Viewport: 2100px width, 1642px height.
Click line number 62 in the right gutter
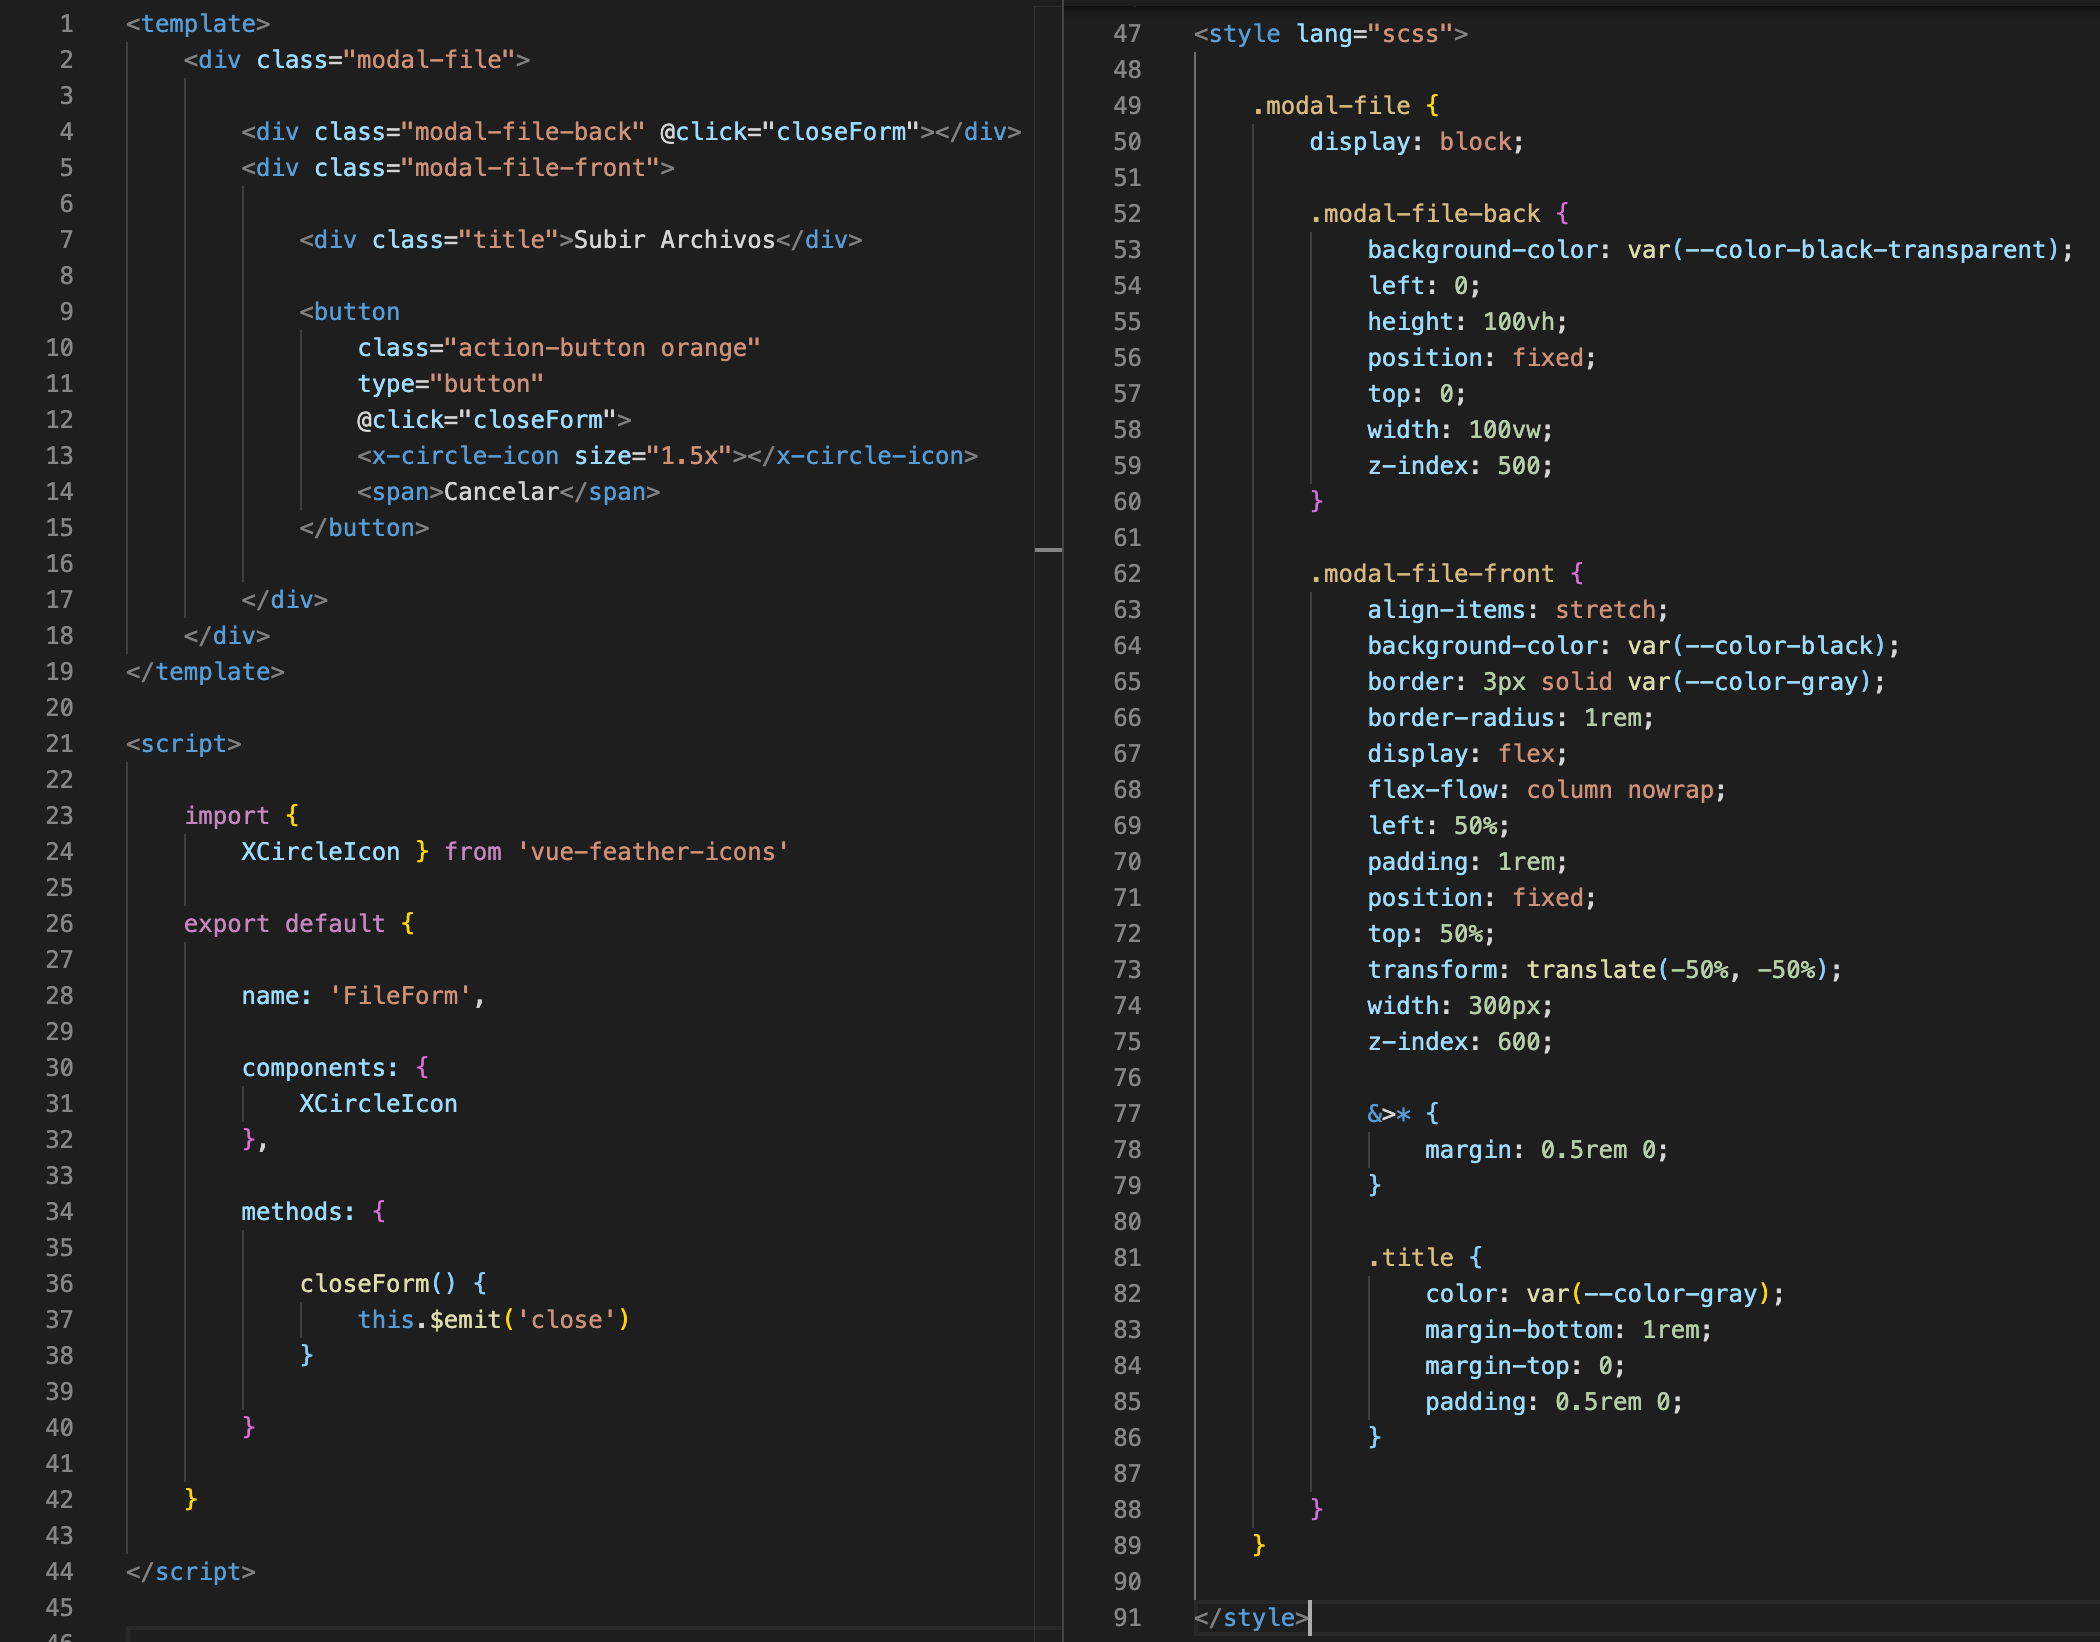point(1127,574)
